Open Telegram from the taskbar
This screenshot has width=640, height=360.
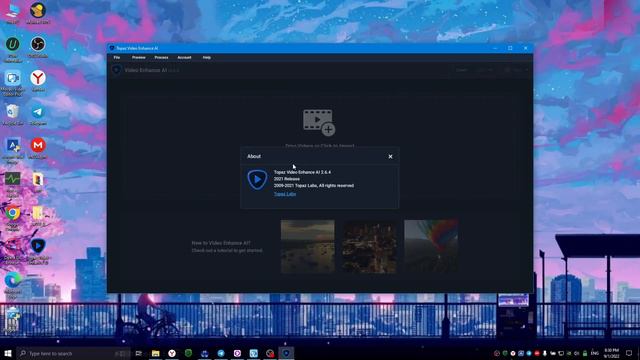221,353
